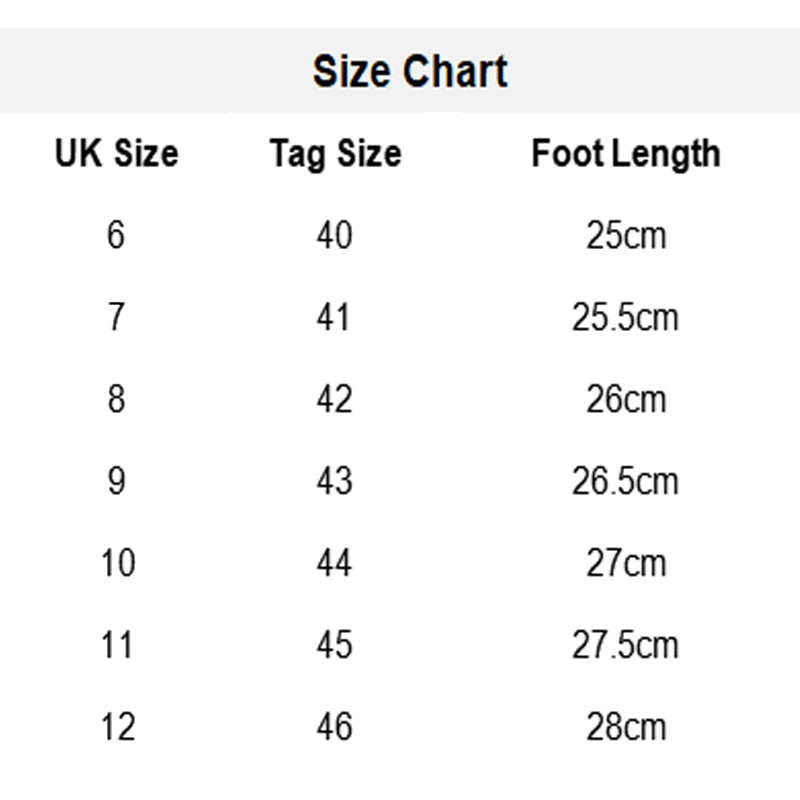
Task: Pick UK size 9 in the chart
Action: coord(116,482)
